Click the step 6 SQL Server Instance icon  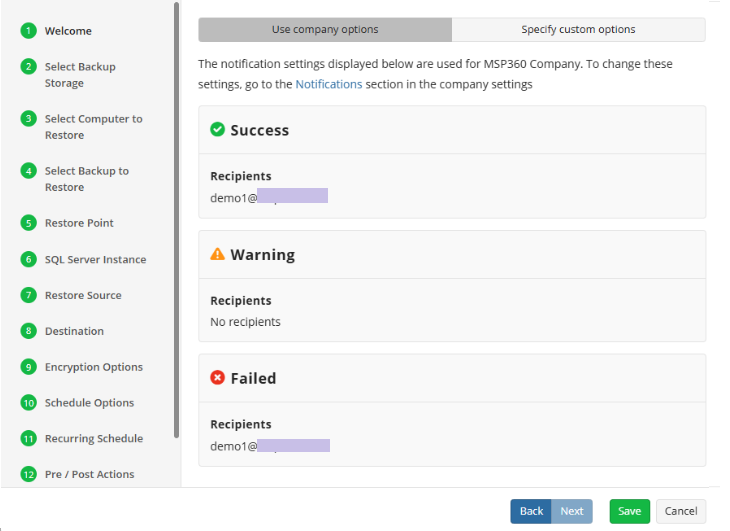[x=28, y=259]
